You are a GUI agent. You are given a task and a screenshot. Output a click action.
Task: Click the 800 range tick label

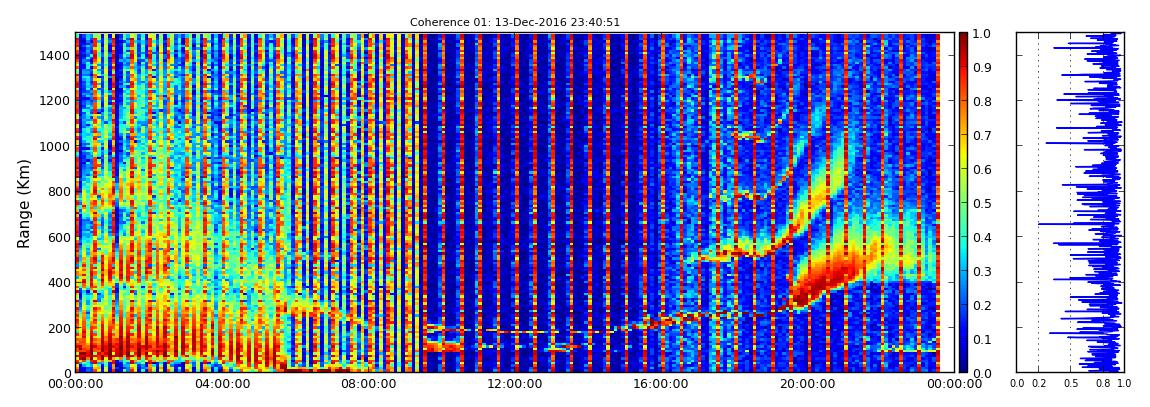(59, 191)
